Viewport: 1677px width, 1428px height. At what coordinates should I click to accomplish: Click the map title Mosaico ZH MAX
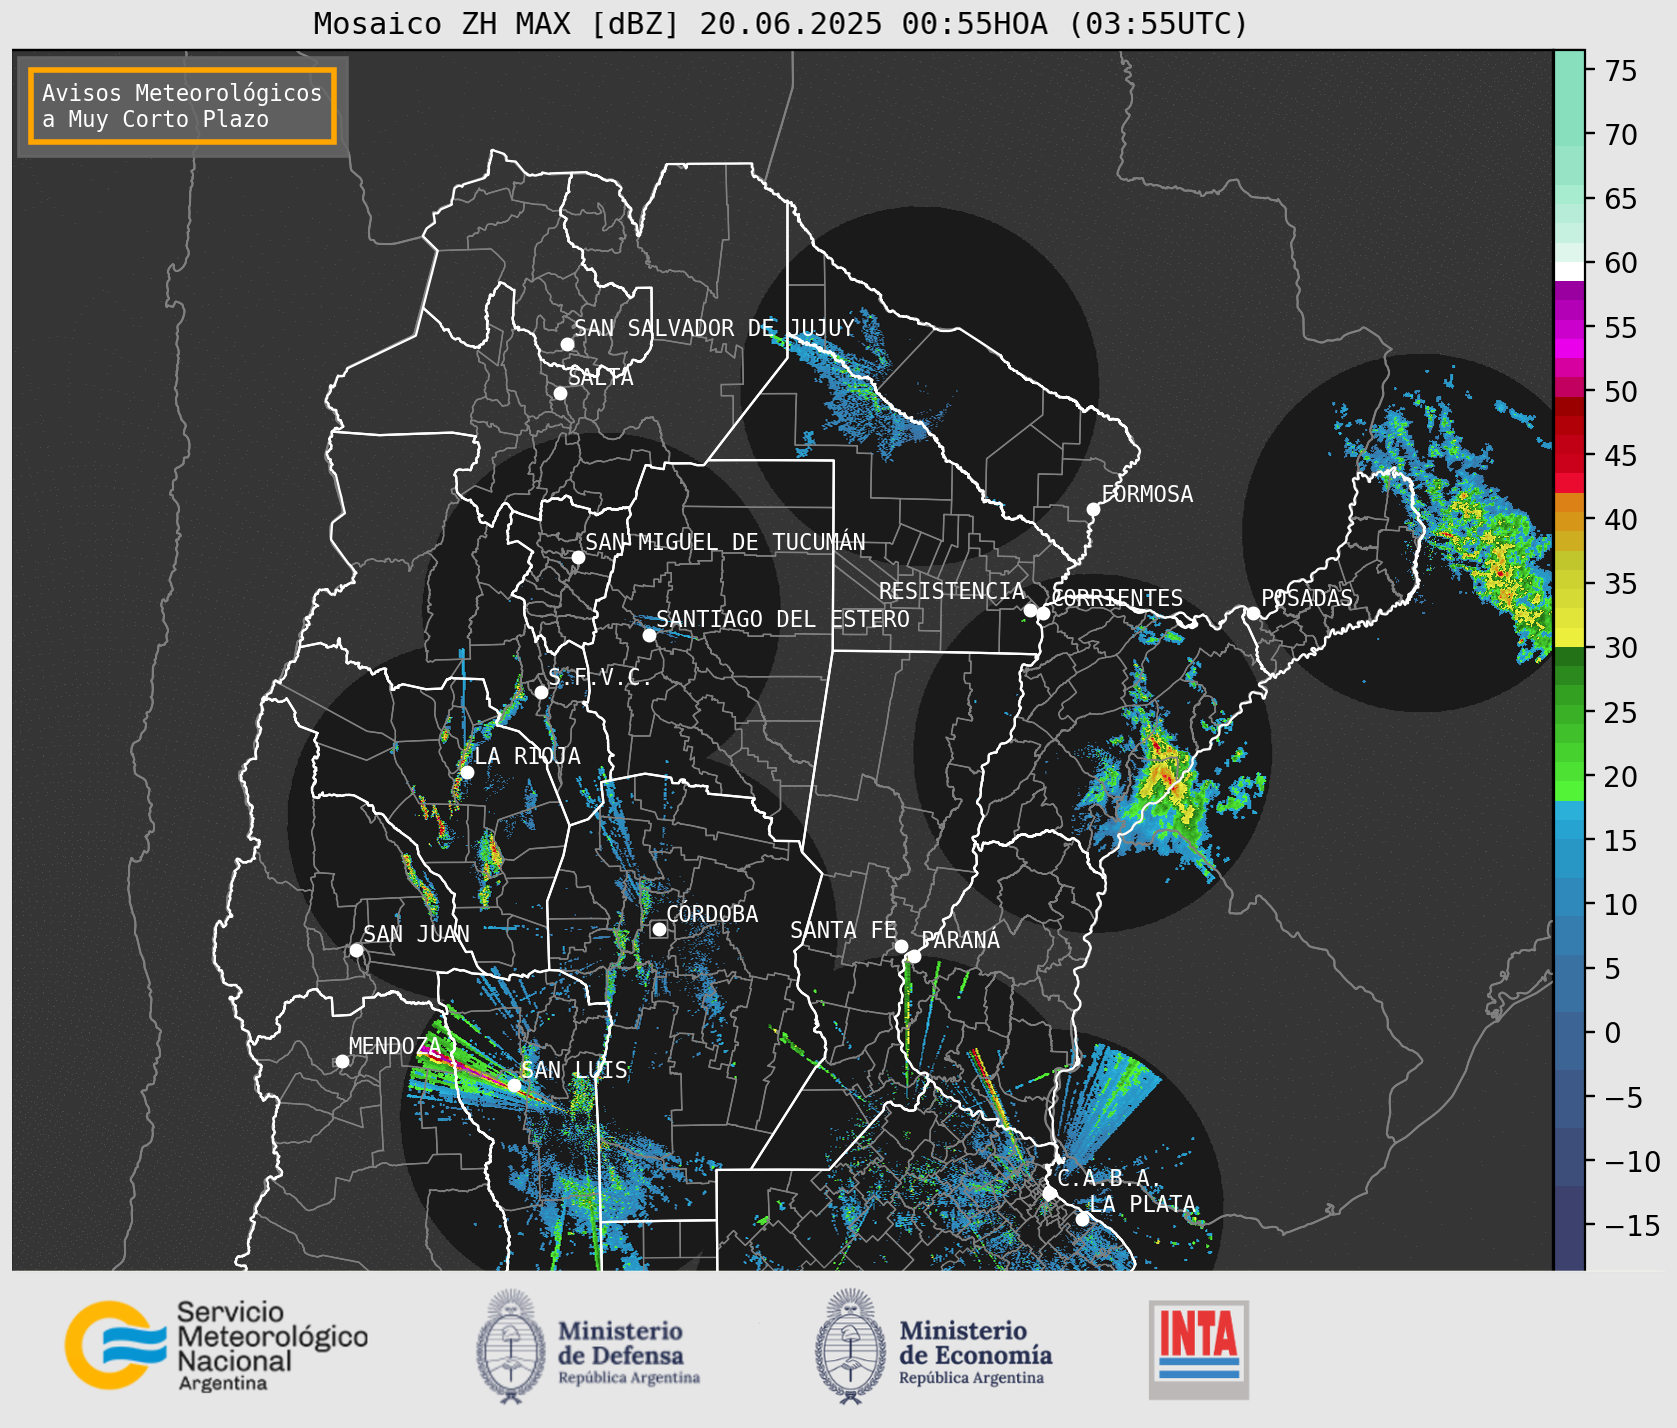[781, 23]
